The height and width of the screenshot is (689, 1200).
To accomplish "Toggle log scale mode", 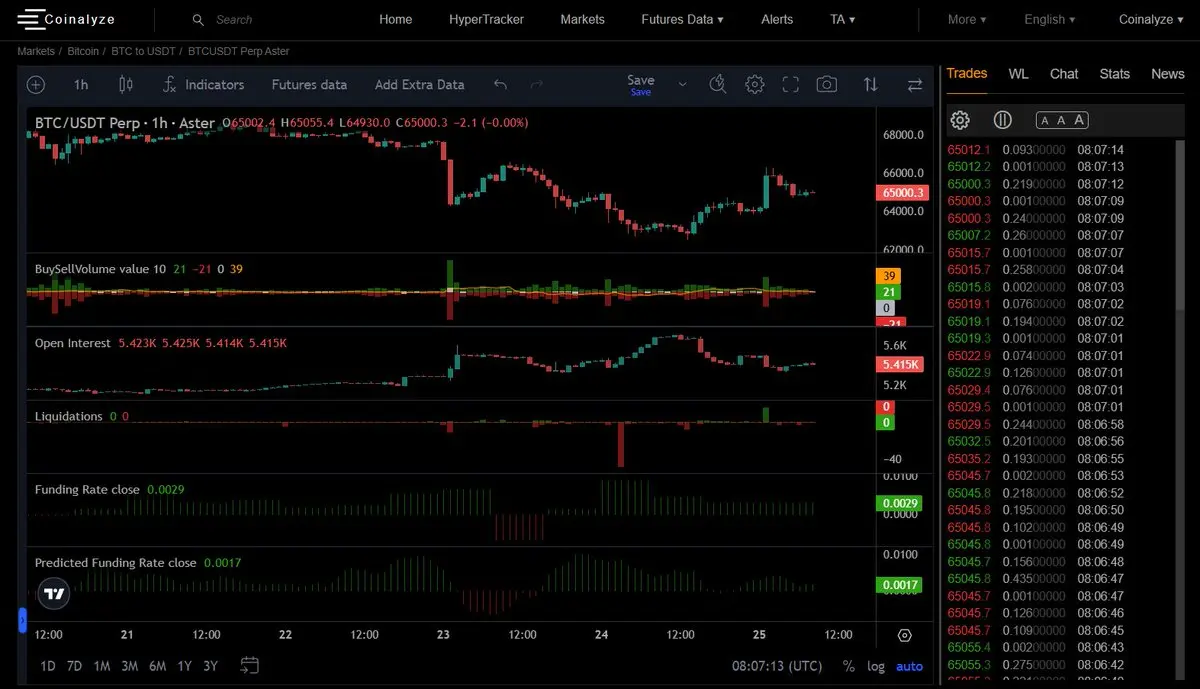I will [876, 666].
